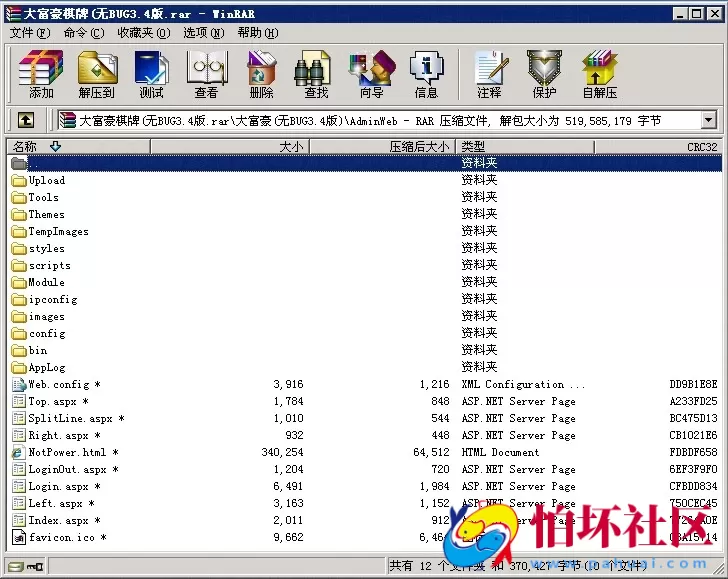Create 自解压 (SFX) archive

(x=599, y=74)
